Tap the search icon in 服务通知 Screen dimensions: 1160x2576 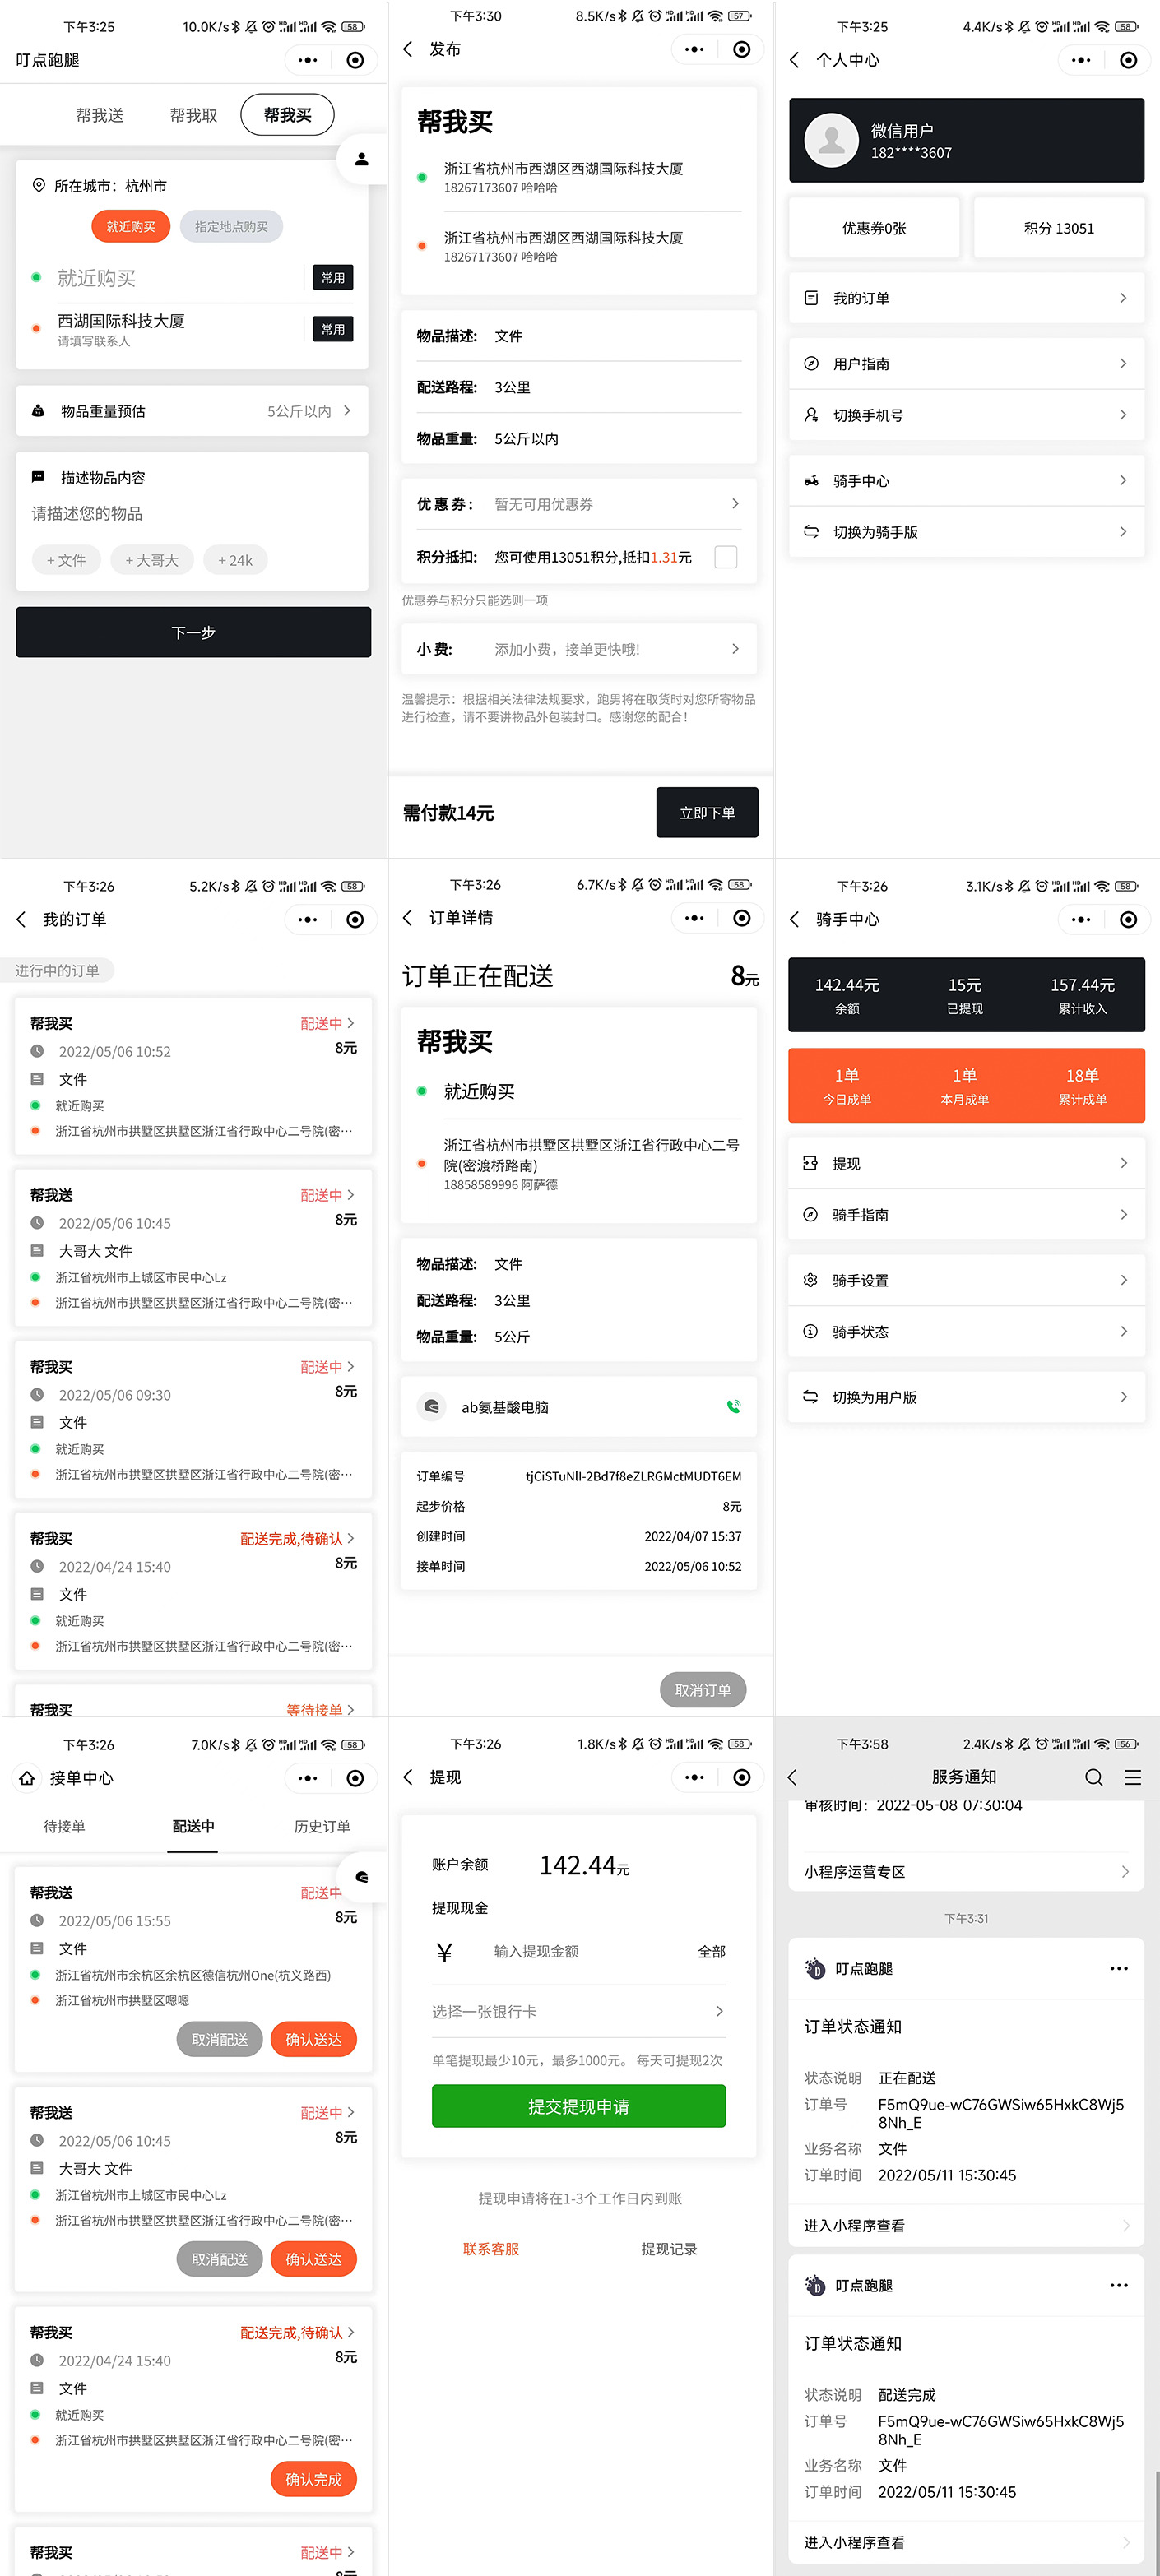[x=1093, y=1777]
